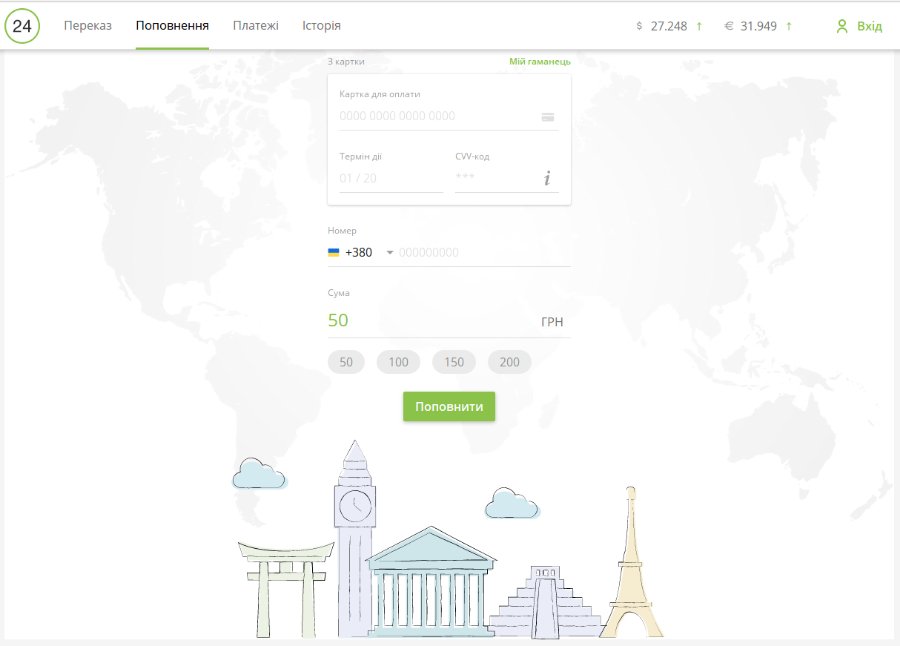
Task: Expand the +380 country code dropdown
Action: (x=390, y=253)
